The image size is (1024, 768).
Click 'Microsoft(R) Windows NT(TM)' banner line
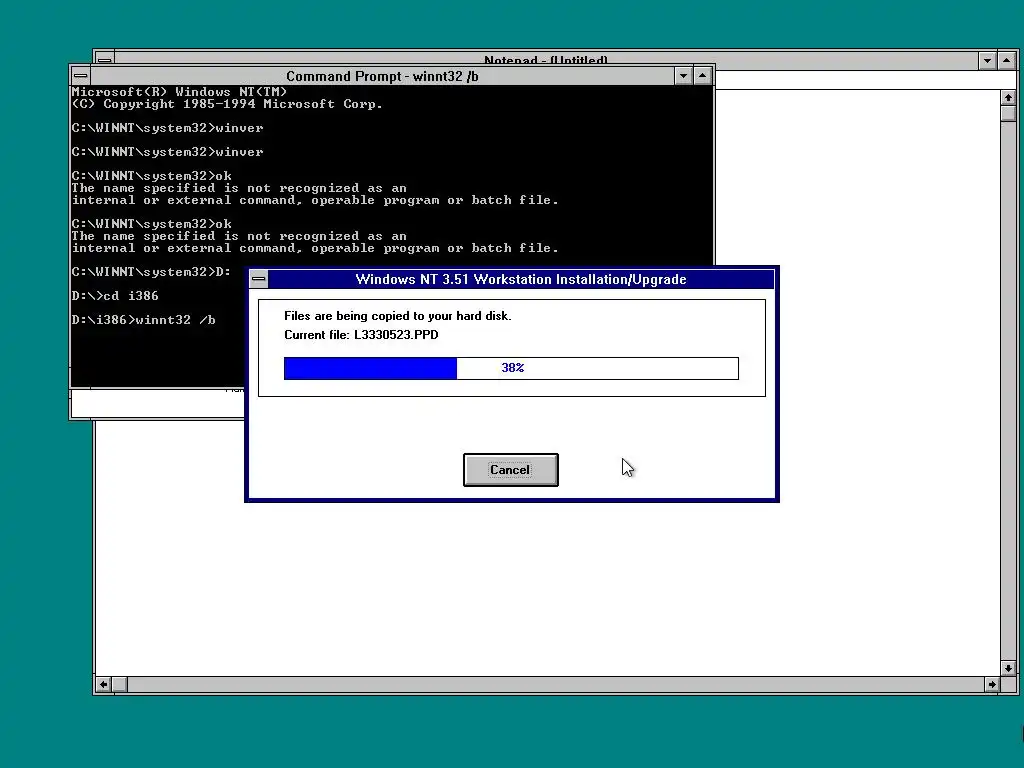coord(180,92)
